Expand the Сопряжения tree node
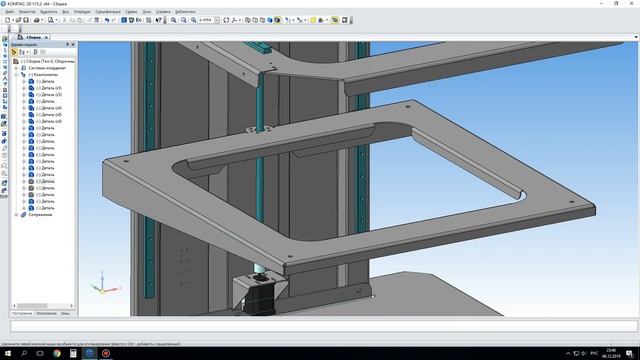 point(16,214)
